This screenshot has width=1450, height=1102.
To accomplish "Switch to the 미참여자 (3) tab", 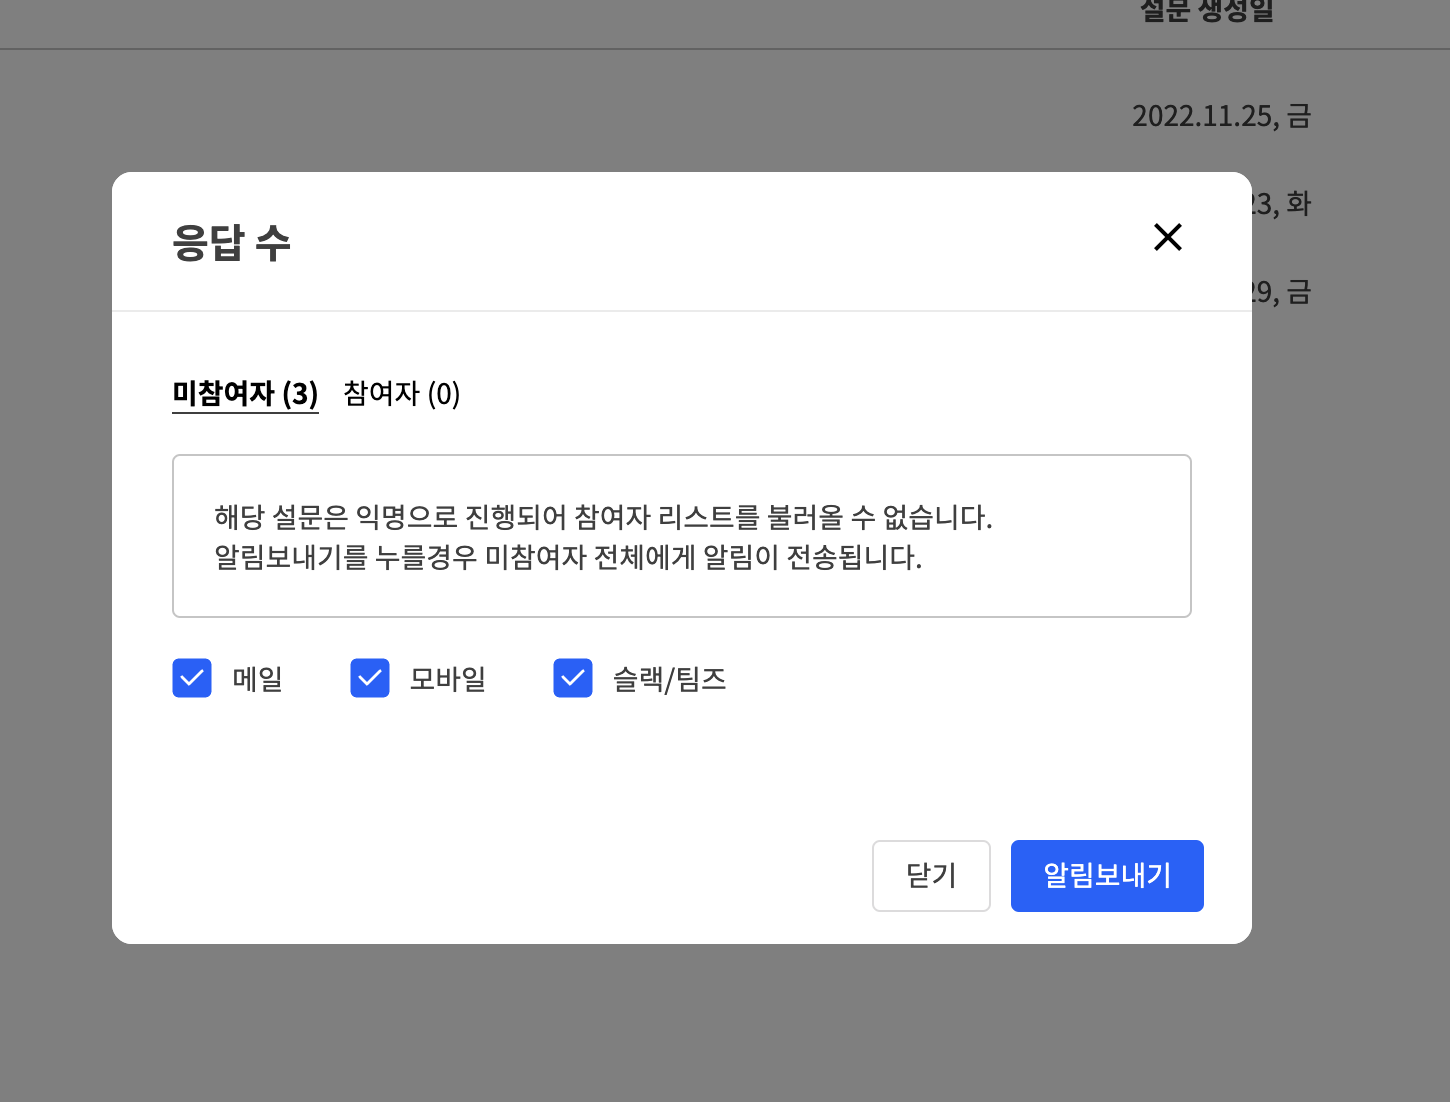I will pos(245,393).
